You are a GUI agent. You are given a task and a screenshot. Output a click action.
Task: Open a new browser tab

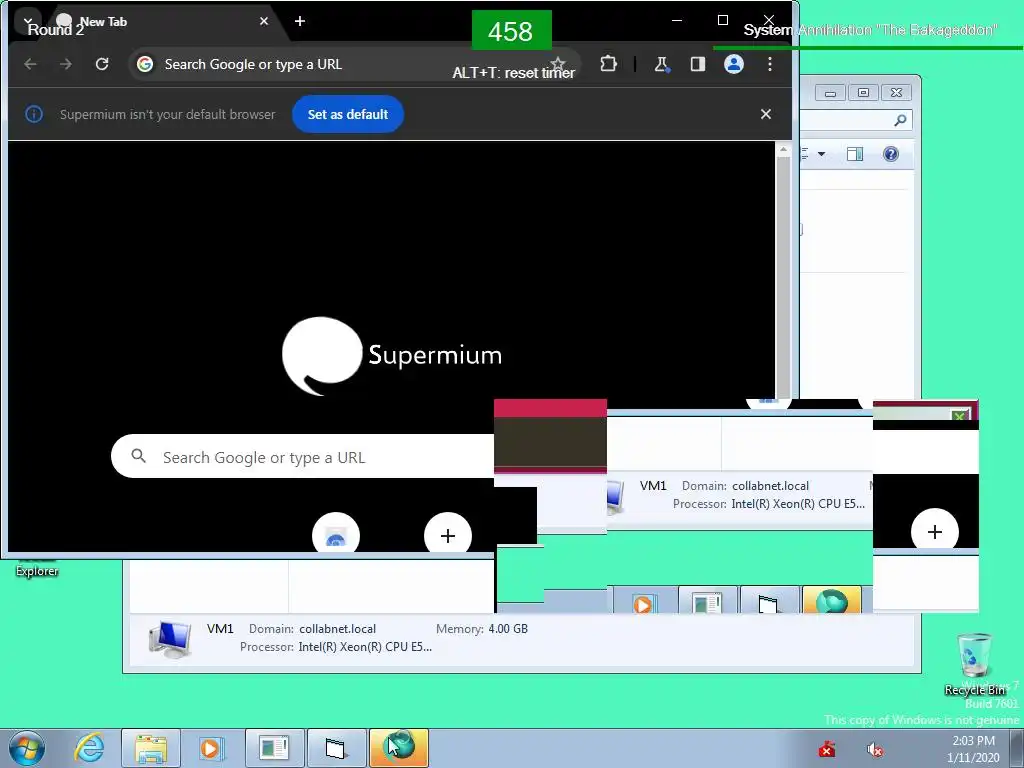tap(300, 22)
